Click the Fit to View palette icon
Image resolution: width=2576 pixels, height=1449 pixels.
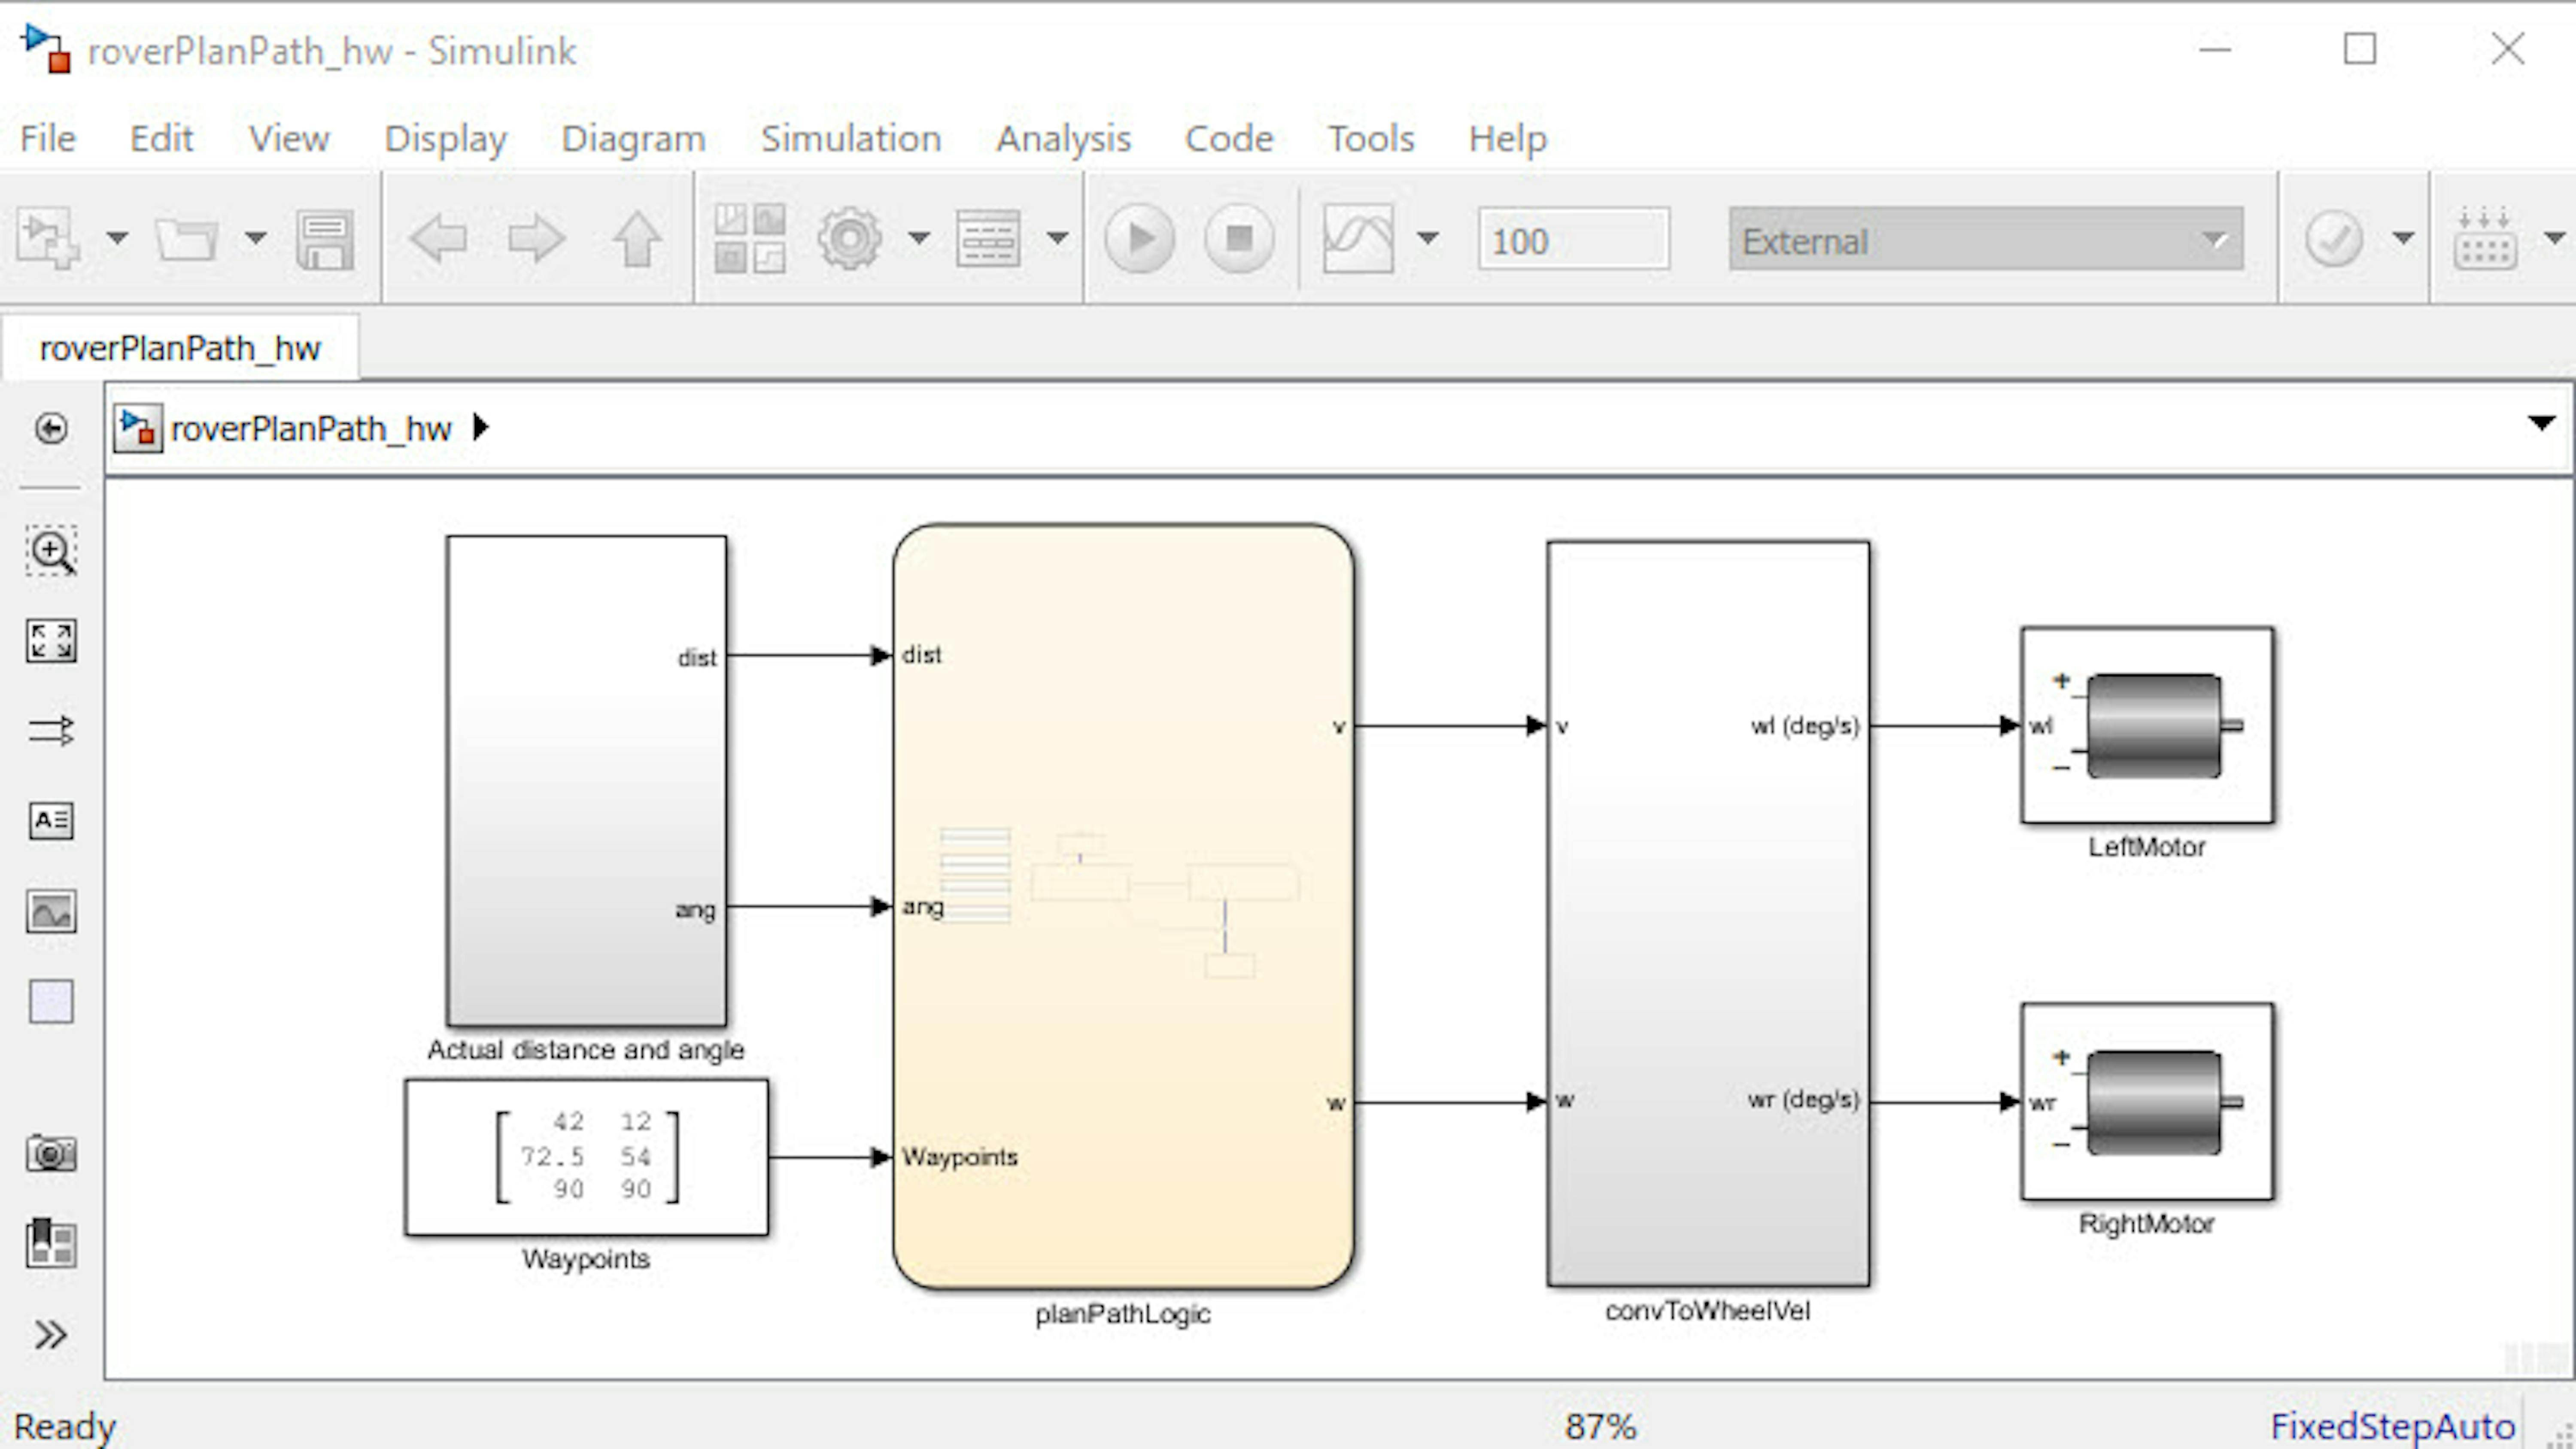click(51, 641)
